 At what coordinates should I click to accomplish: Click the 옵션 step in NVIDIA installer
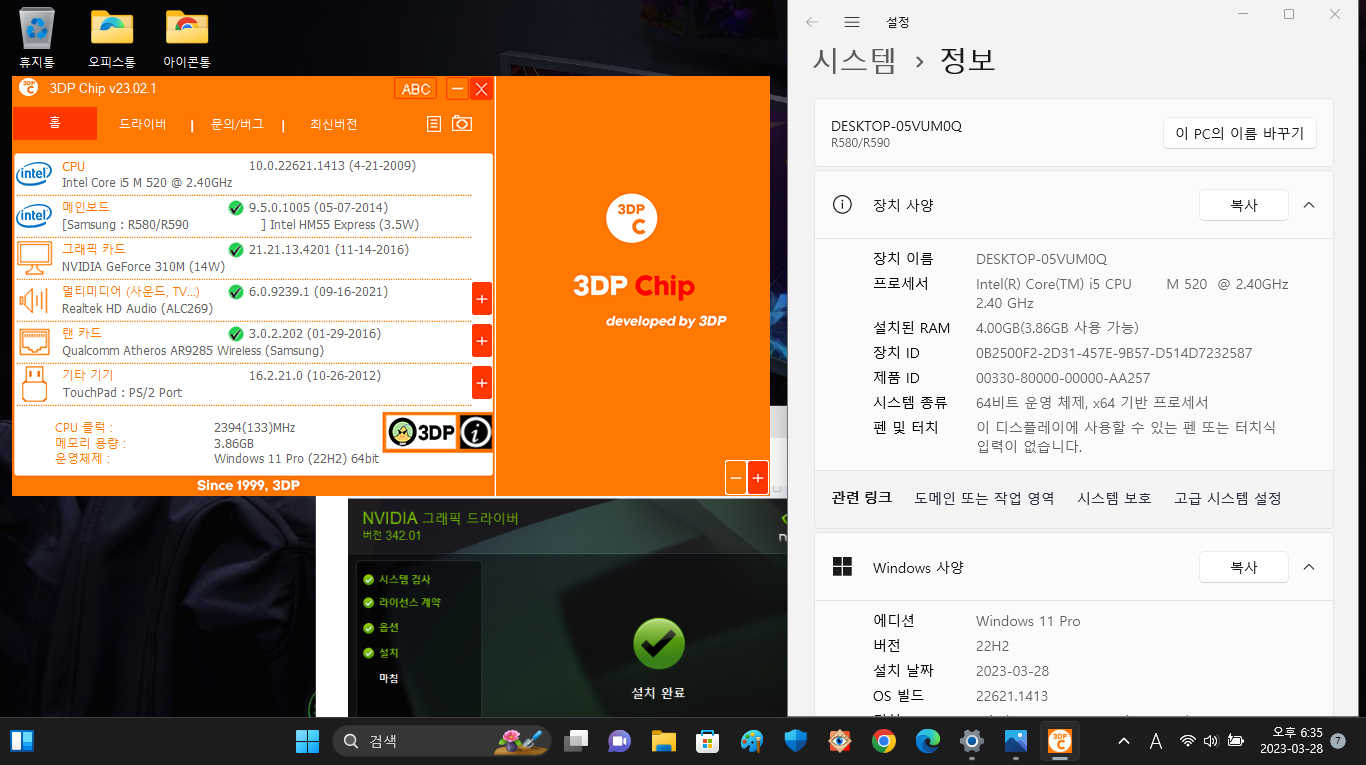(x=388, y=628)
